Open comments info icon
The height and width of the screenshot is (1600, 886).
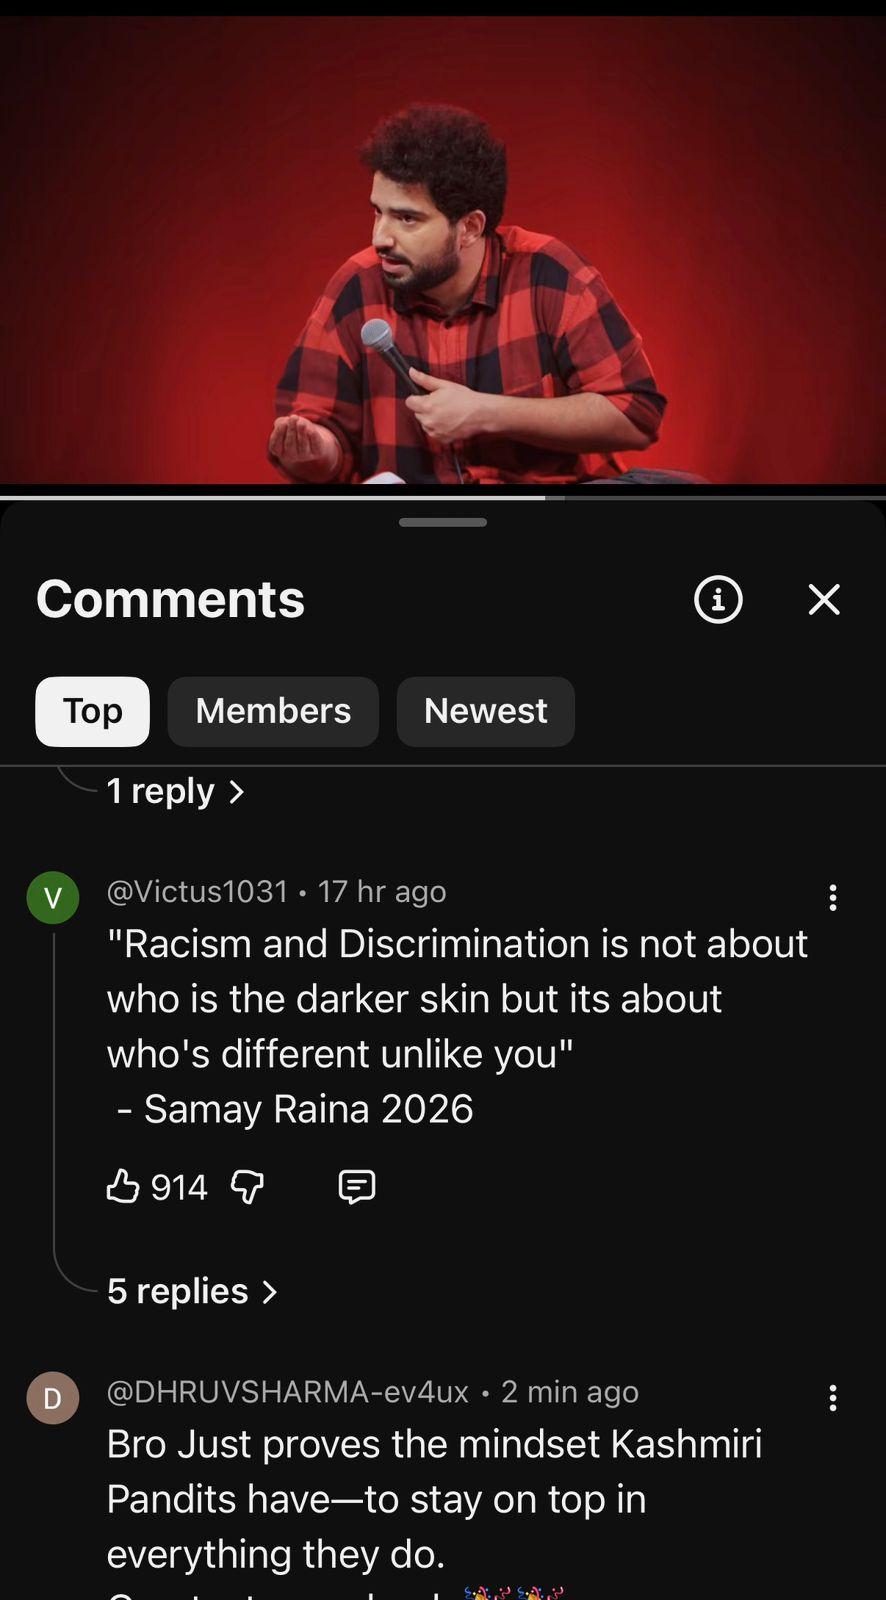pos(718,599)
